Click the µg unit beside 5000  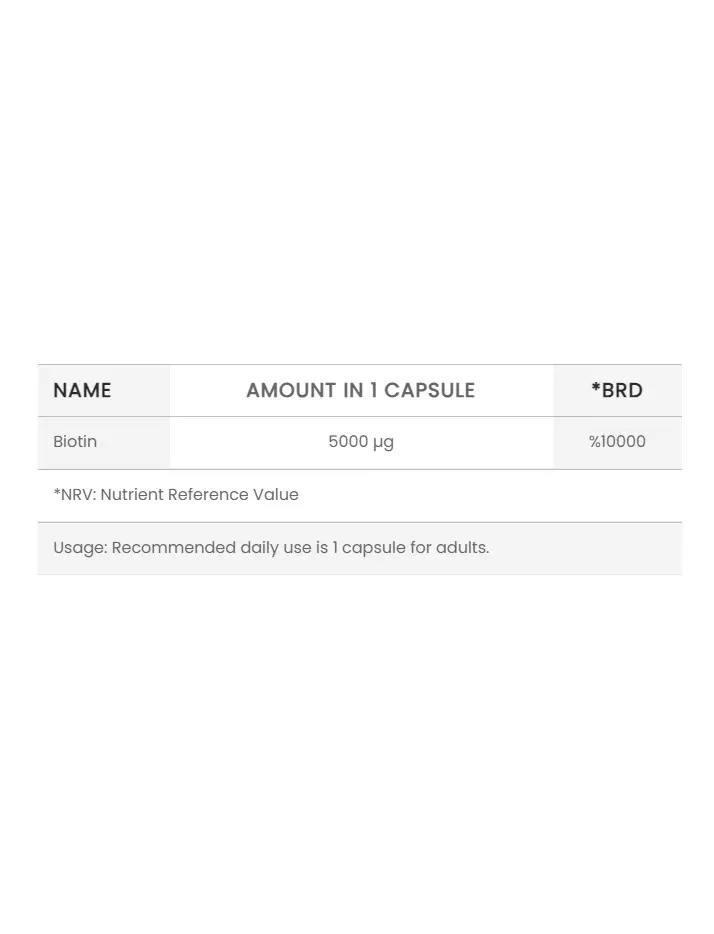(383, 444)
